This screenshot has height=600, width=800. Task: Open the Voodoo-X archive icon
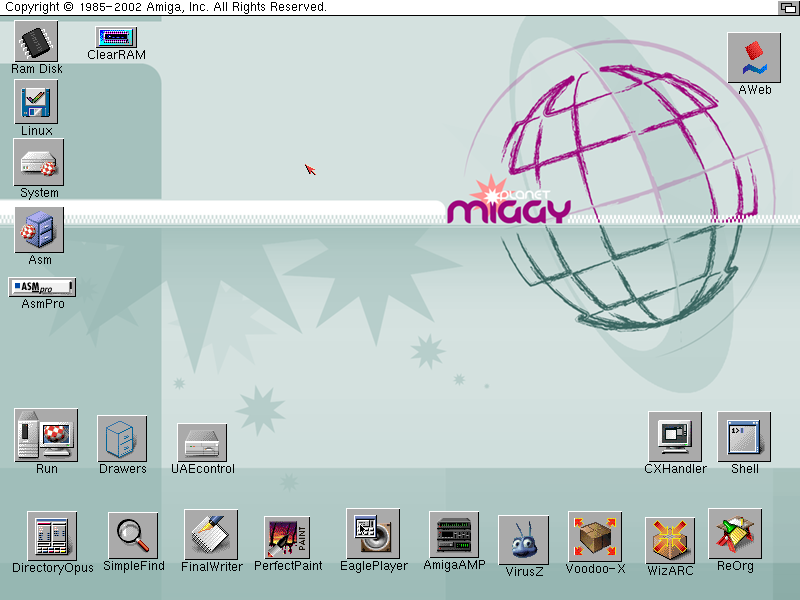pos(595,536)
